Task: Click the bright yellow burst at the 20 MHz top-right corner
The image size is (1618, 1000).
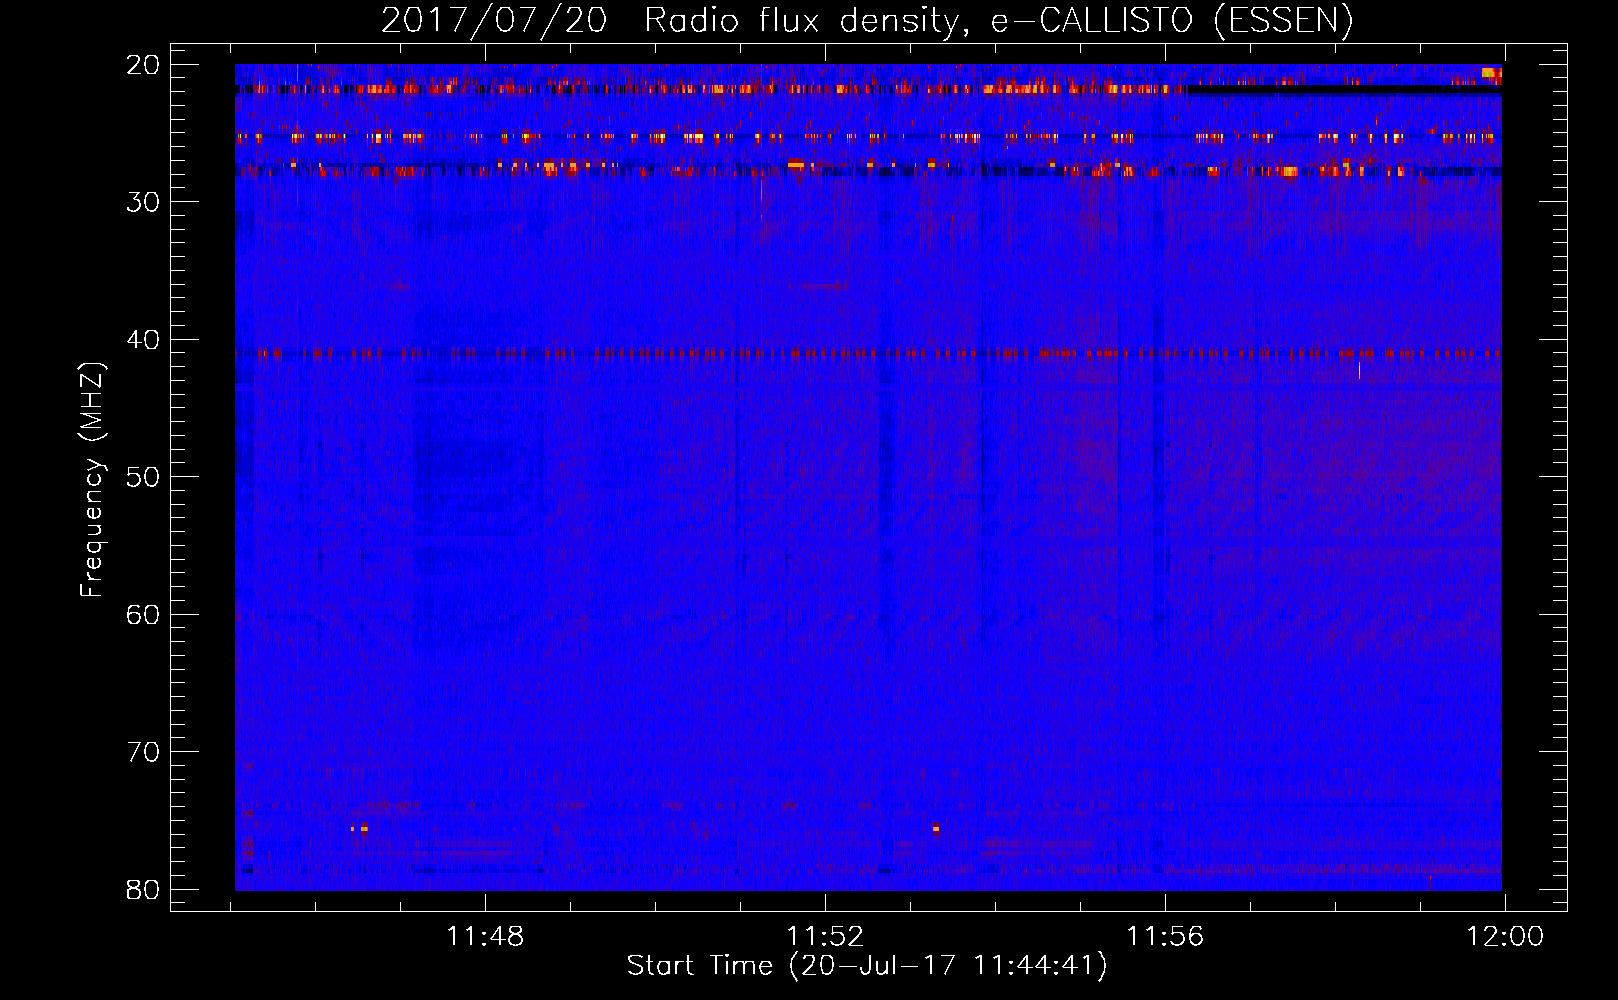Action: (1490, 73)
